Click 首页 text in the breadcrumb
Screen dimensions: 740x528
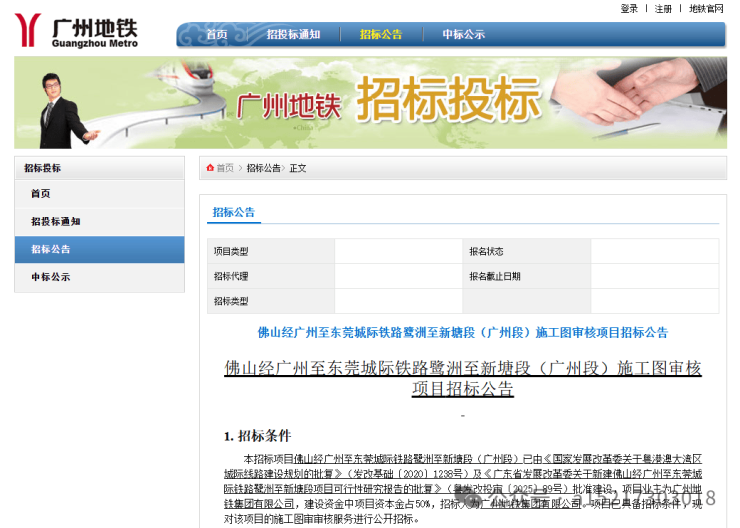(225, 168)
